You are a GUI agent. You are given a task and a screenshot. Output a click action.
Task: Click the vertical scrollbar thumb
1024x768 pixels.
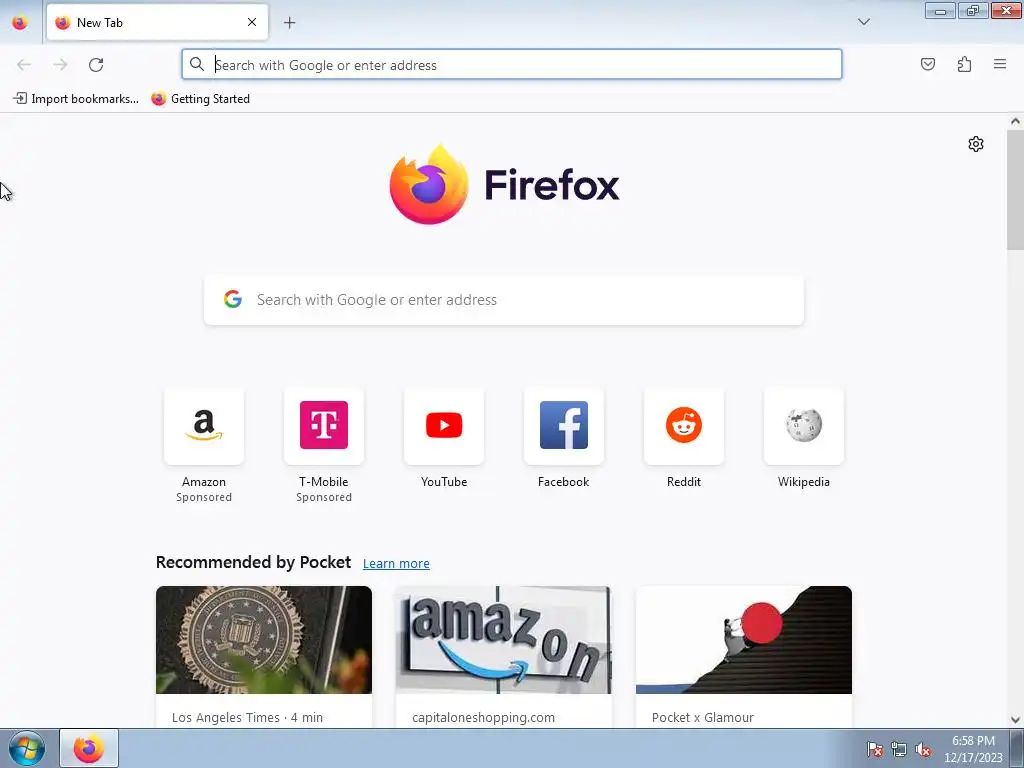pyautogui.click(x=1015, y=190)
